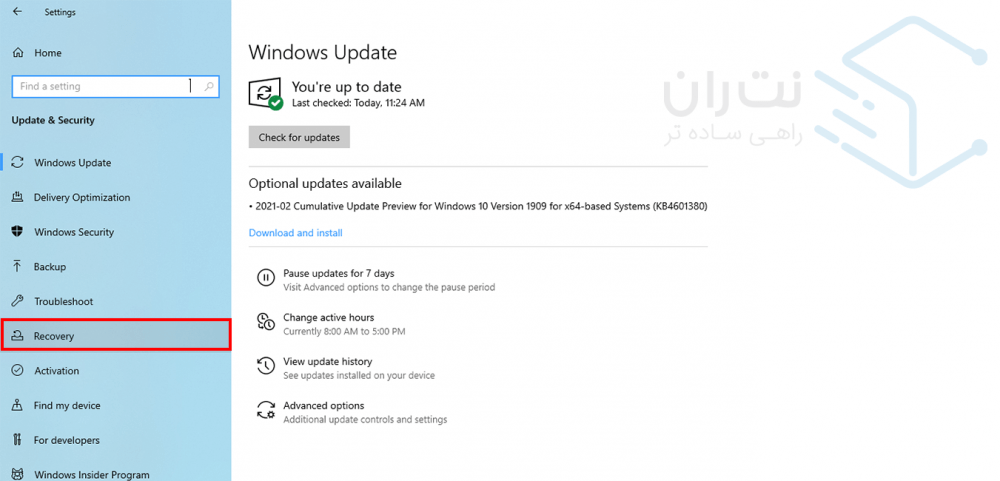Image resolution: width=1000 pixels, height=481 pixels.
Task: Click the Windows Update sync icon in sidebar
Action: pyautogui.click(x=17, y=162)
